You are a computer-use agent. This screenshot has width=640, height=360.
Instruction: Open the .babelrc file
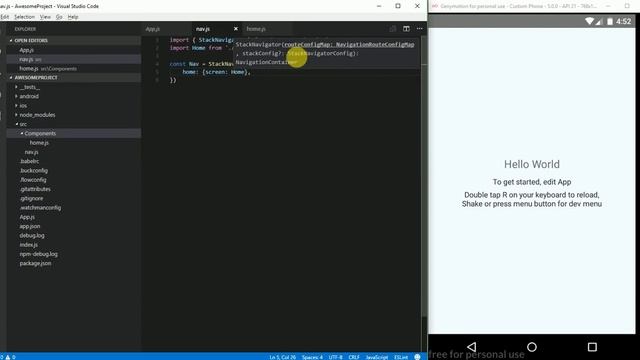pyautogui.click(x=29, y=161)
